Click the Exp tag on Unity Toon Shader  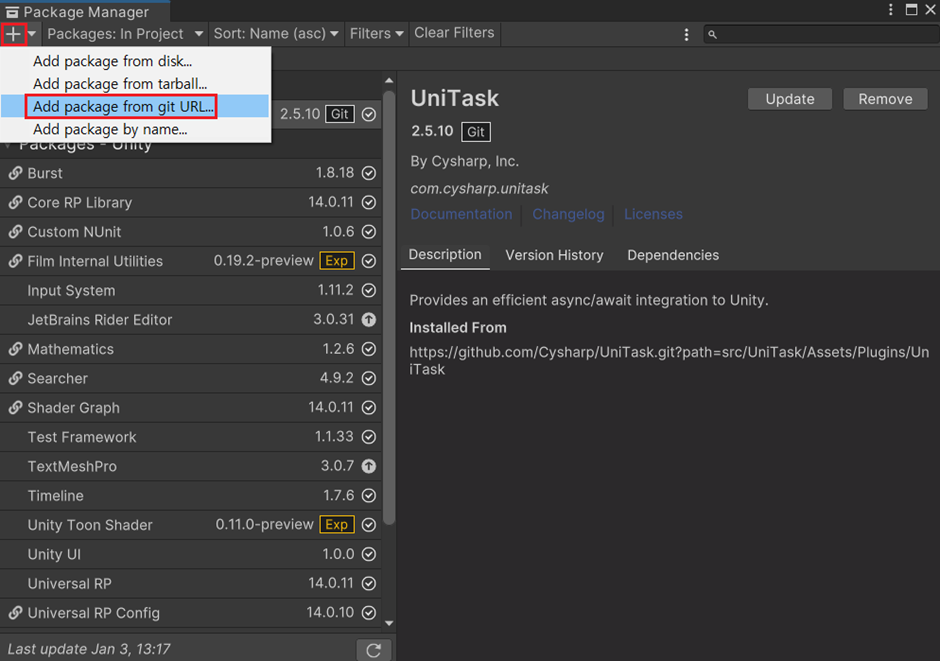pyautogui.click(x=337, y=525)
